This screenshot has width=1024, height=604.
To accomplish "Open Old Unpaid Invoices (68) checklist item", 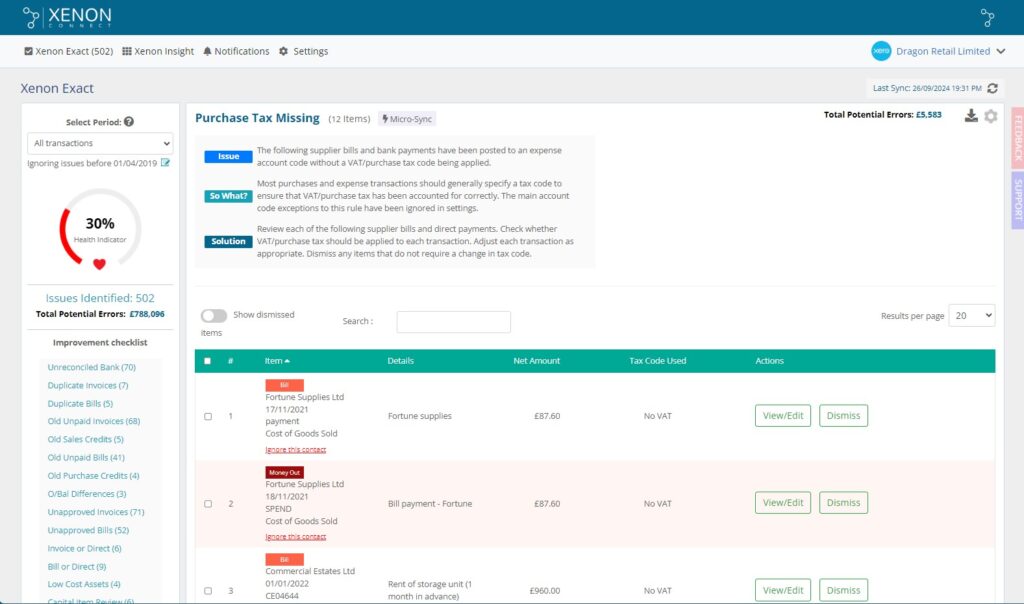I will pyautogui.click(x=93, y=421).
